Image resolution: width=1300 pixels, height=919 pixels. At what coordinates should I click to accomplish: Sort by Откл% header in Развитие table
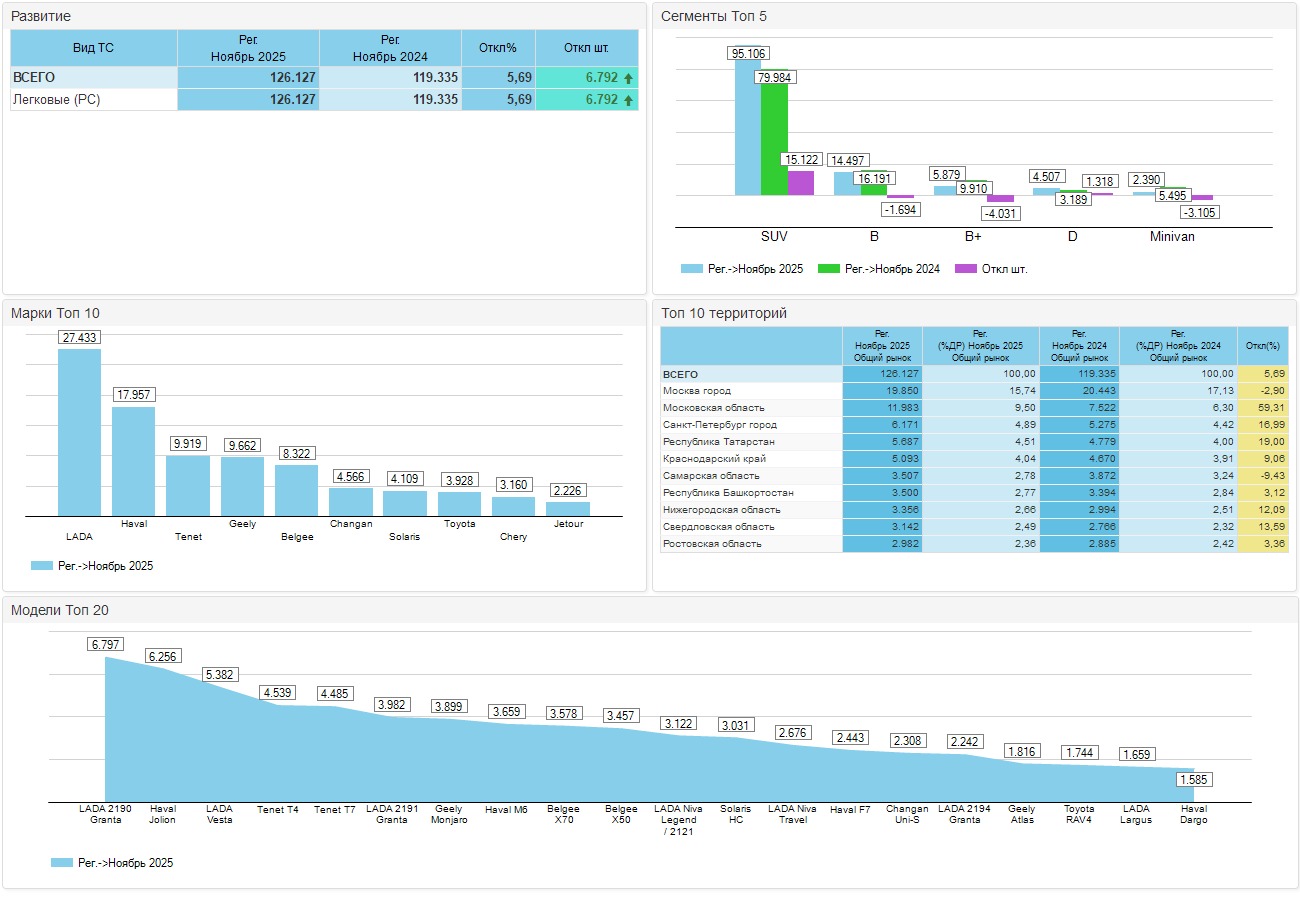pyautogui.click(x=498, y=48)
